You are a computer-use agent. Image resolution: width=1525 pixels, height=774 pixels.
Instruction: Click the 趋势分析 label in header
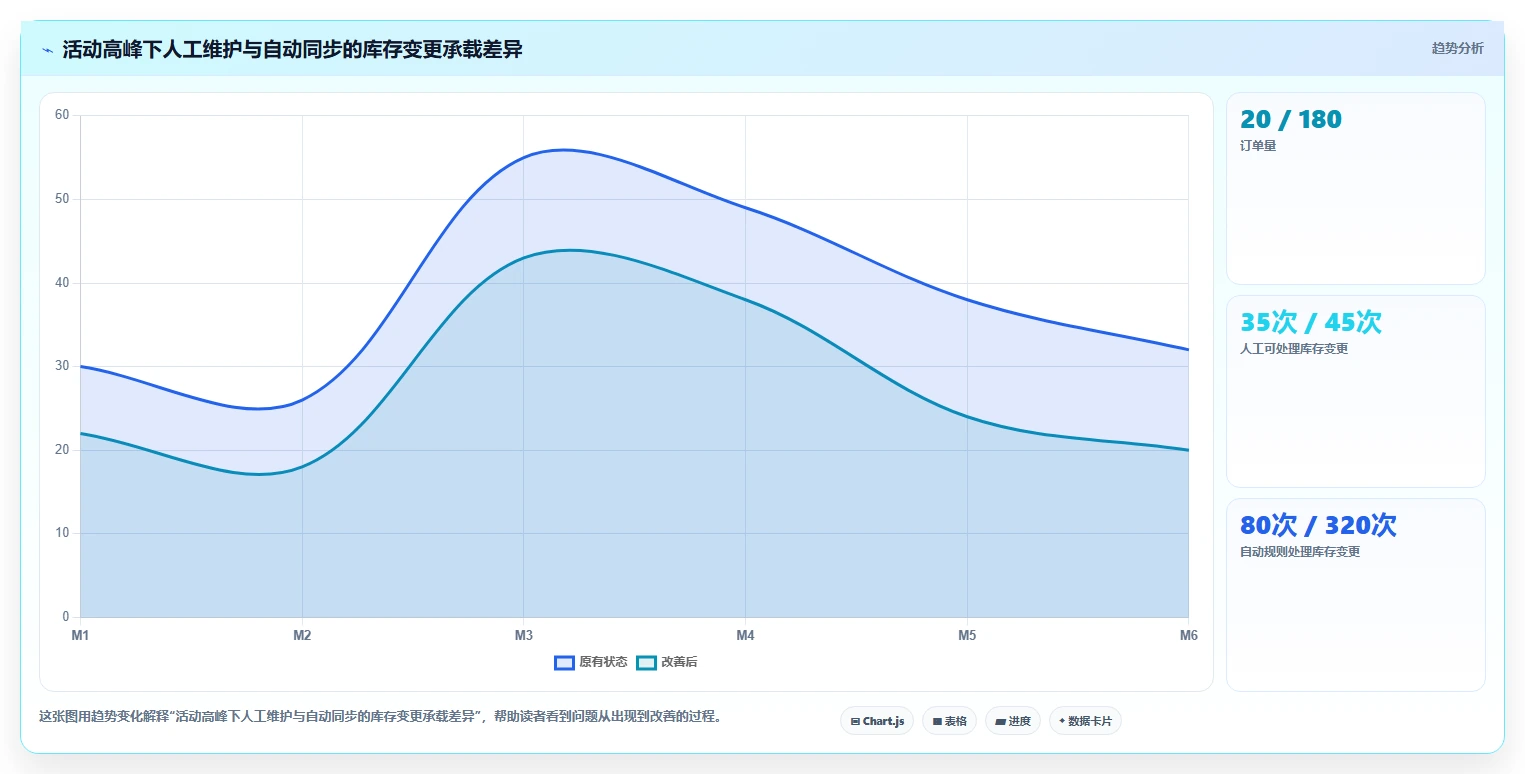pos(1457,48)
